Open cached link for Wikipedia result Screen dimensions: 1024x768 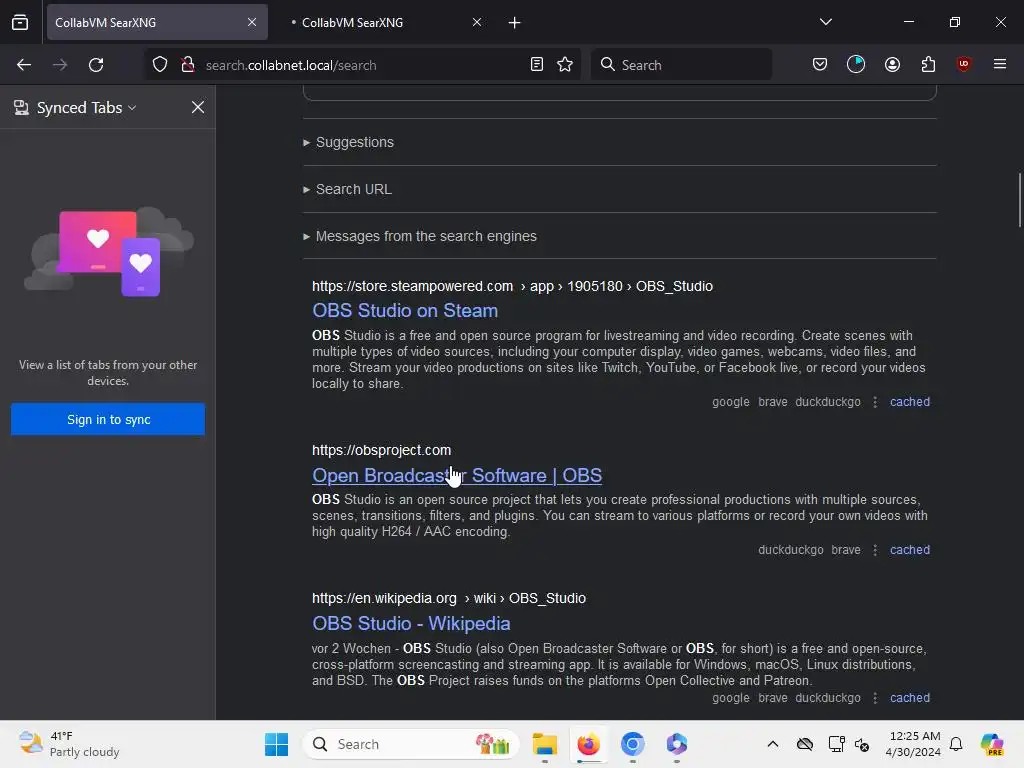910,697
